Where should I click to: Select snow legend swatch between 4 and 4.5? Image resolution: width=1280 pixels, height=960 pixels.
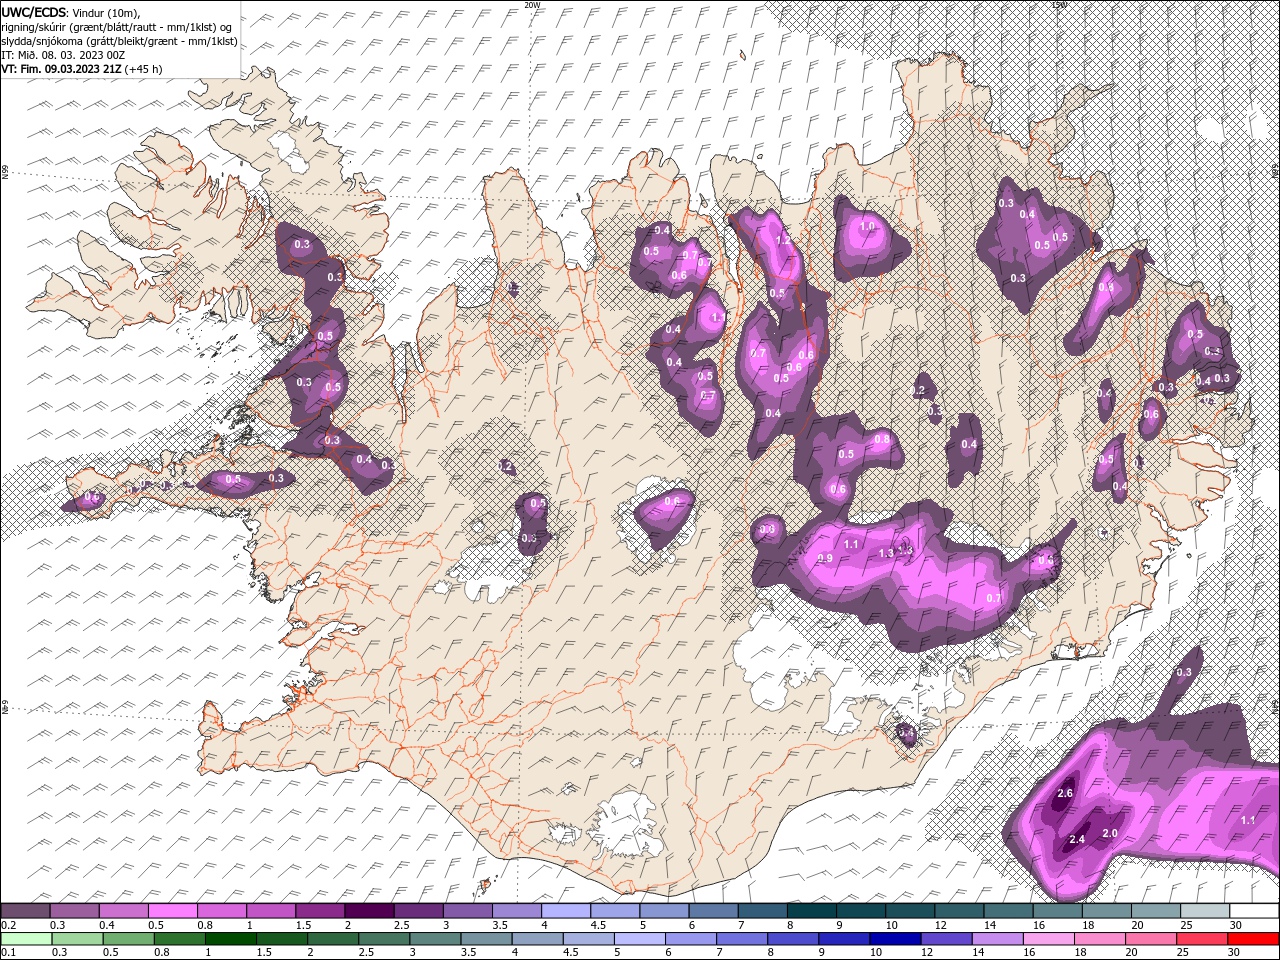(x=565, y=911)
